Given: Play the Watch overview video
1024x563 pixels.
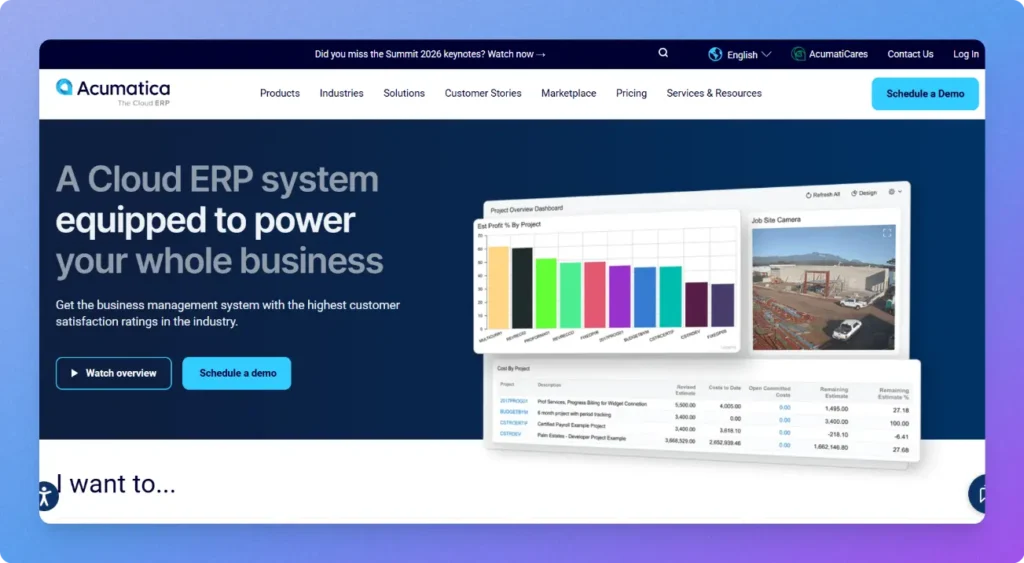Looking at the screenshot, I should click(x=114, y=373).
